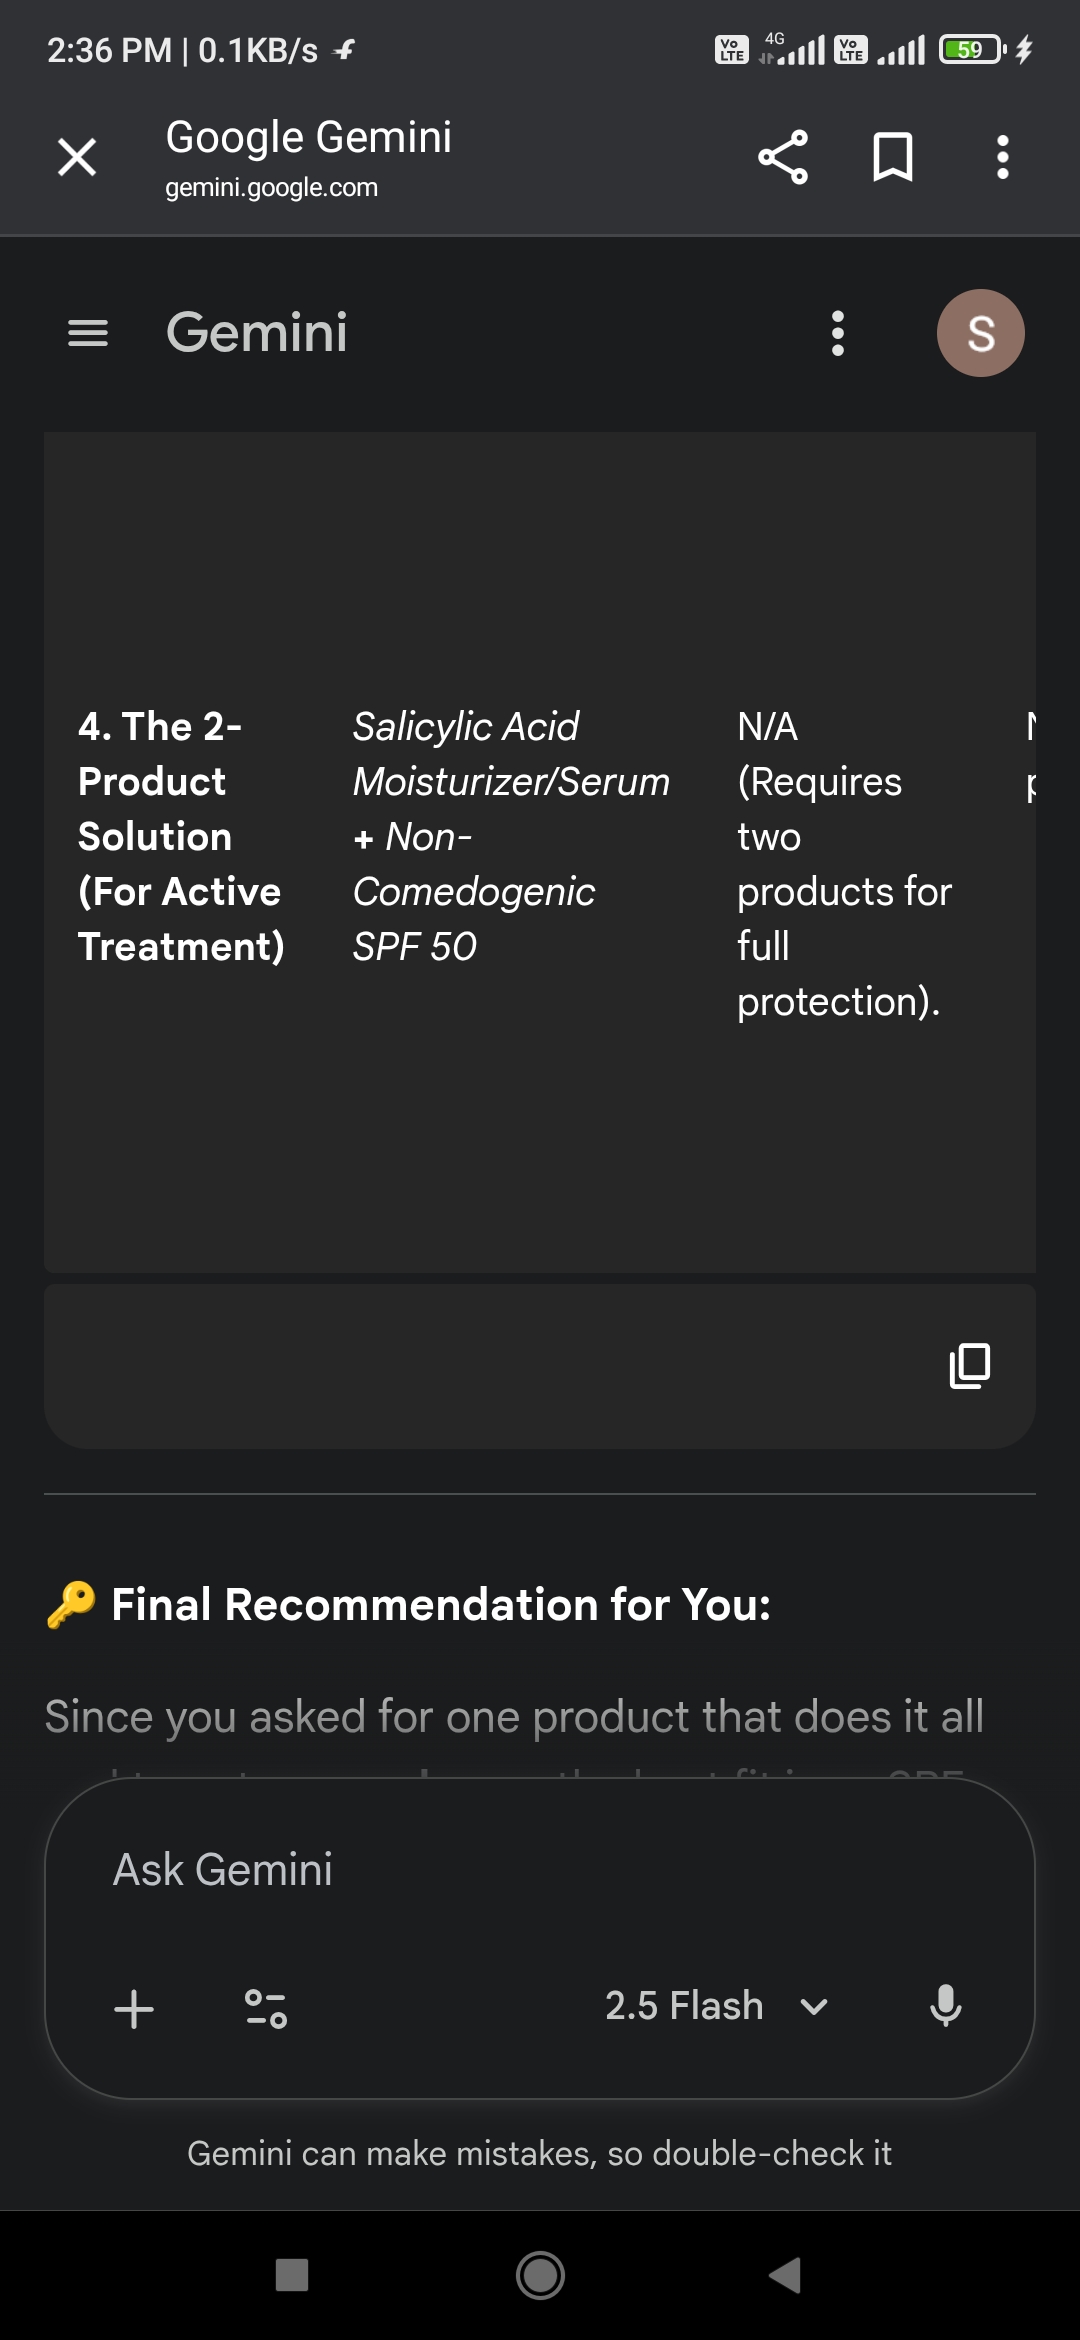Expand the 2.5 Flash model selector
1080x2340 pixels.
684,2006
